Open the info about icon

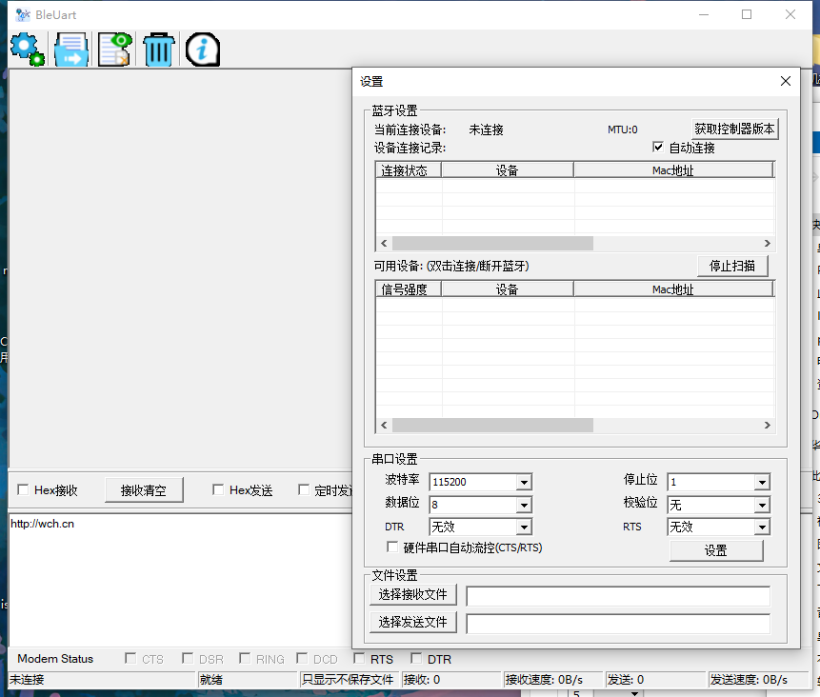coord(202,49)
